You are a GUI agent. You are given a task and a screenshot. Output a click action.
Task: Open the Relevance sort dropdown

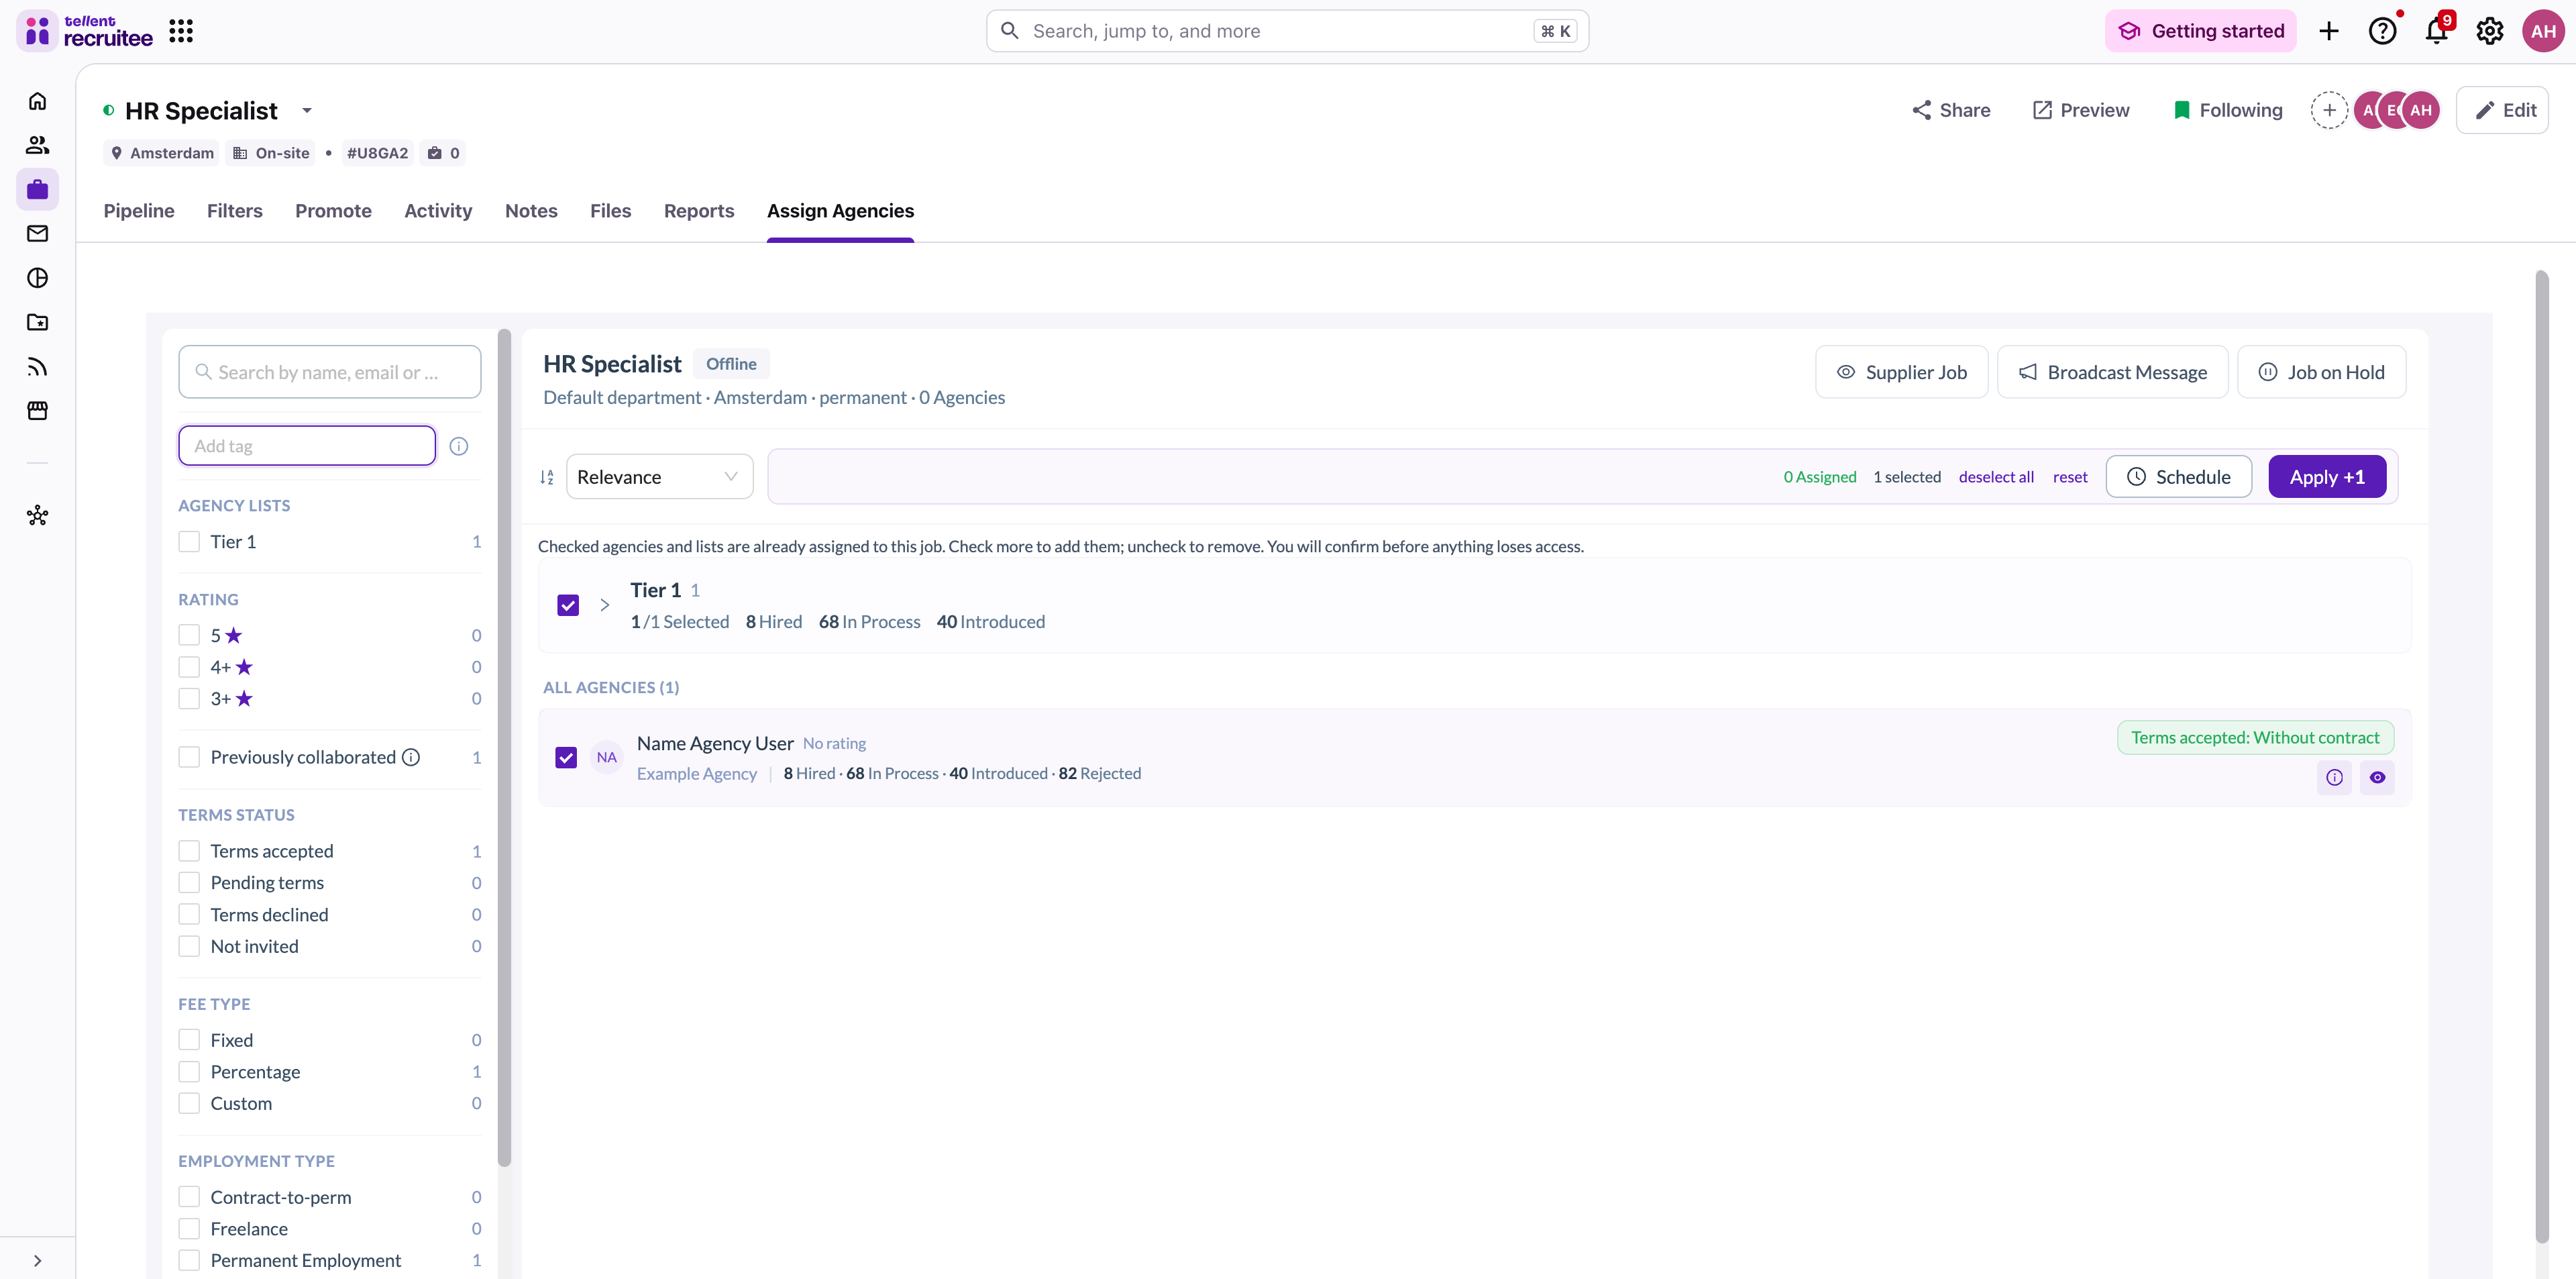(659, 477)
